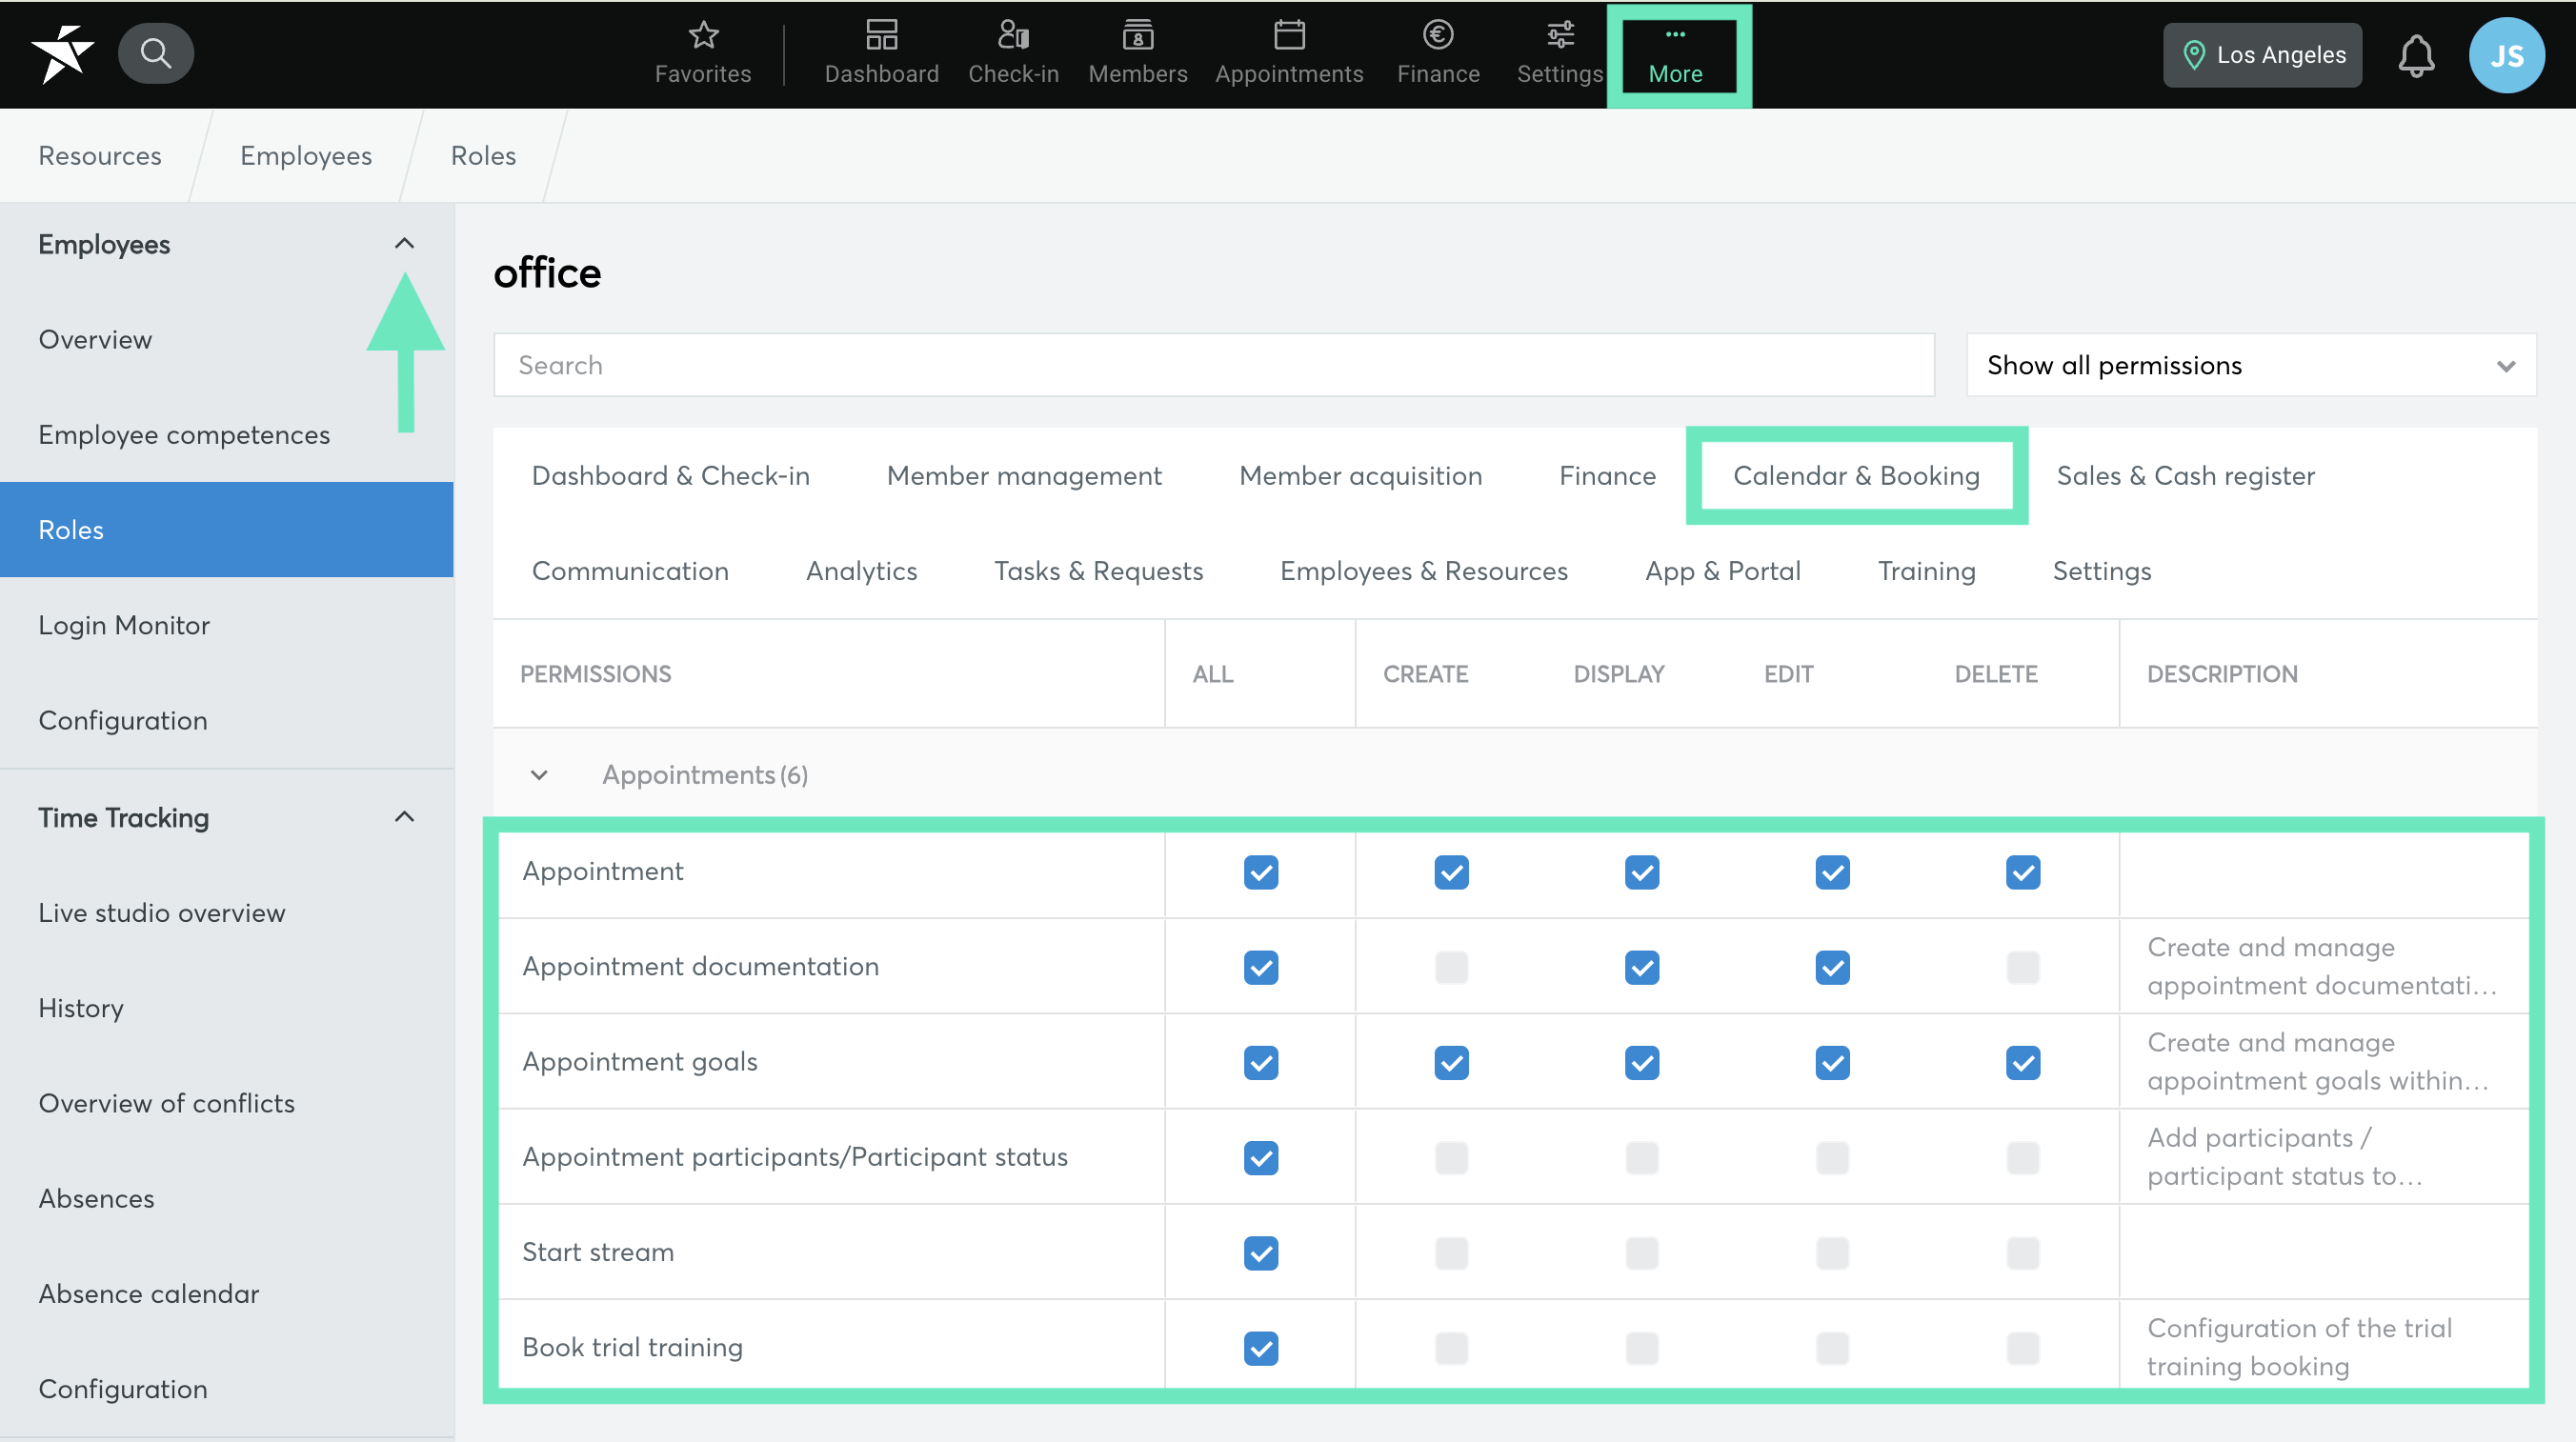
Task: Switch to Sales & Cash register tab
Action: coord(2185,476)
